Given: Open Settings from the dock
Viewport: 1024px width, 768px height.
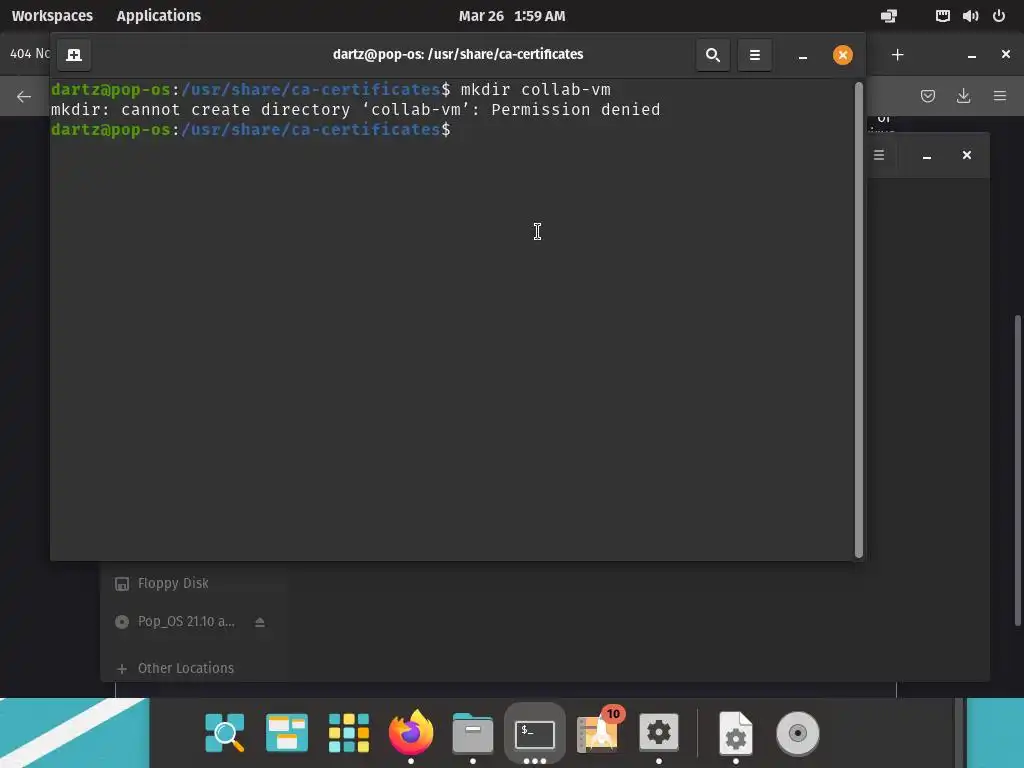Looking at the screenshot, I should 659,733.
